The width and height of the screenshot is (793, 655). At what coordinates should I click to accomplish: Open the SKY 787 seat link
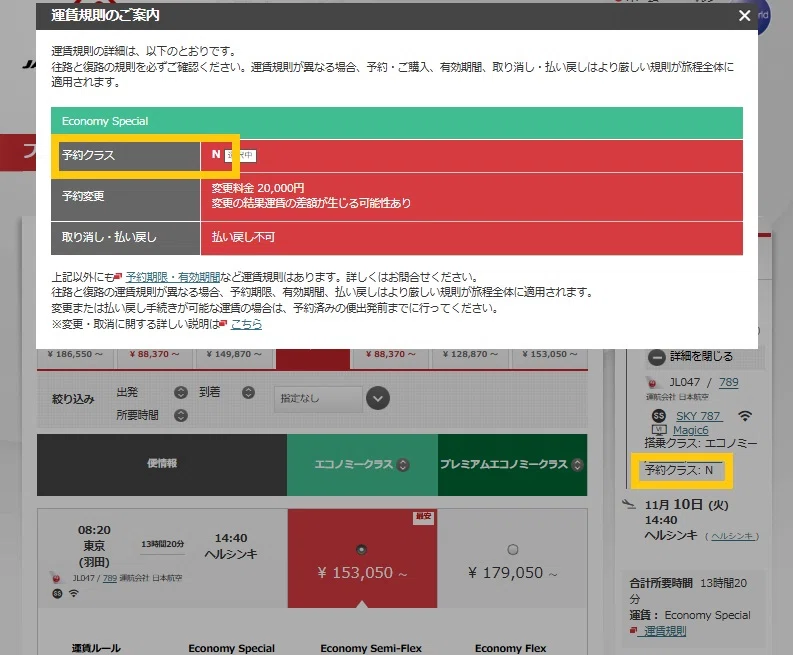(x=699, y=416)
